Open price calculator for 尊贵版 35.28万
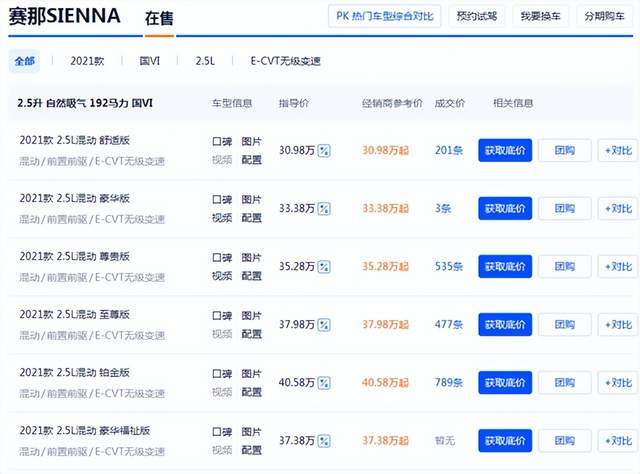The height and width of the screenshot is (474, 640). click(323, 266)
